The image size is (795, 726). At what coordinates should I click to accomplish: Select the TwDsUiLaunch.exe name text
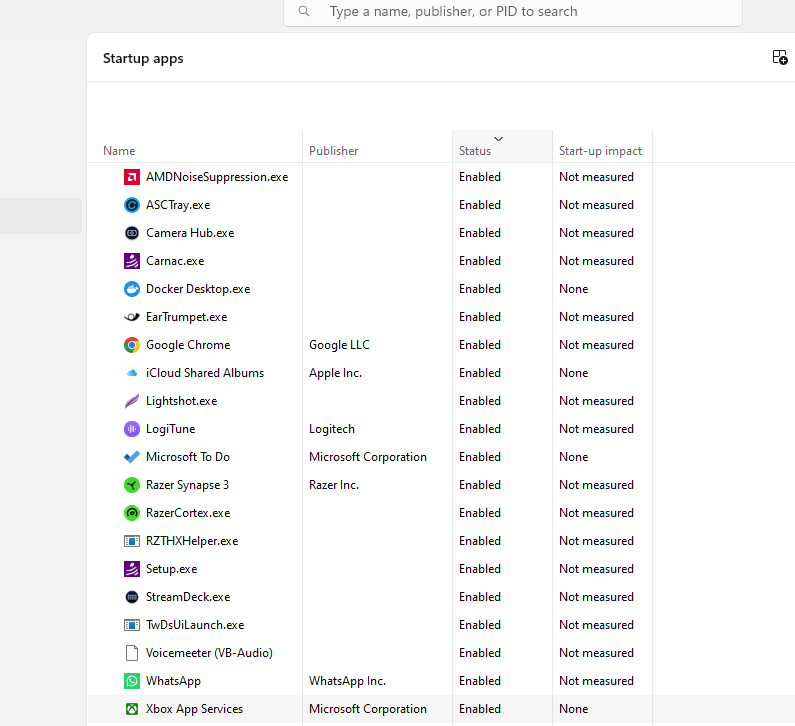click(x=195, y=625)
